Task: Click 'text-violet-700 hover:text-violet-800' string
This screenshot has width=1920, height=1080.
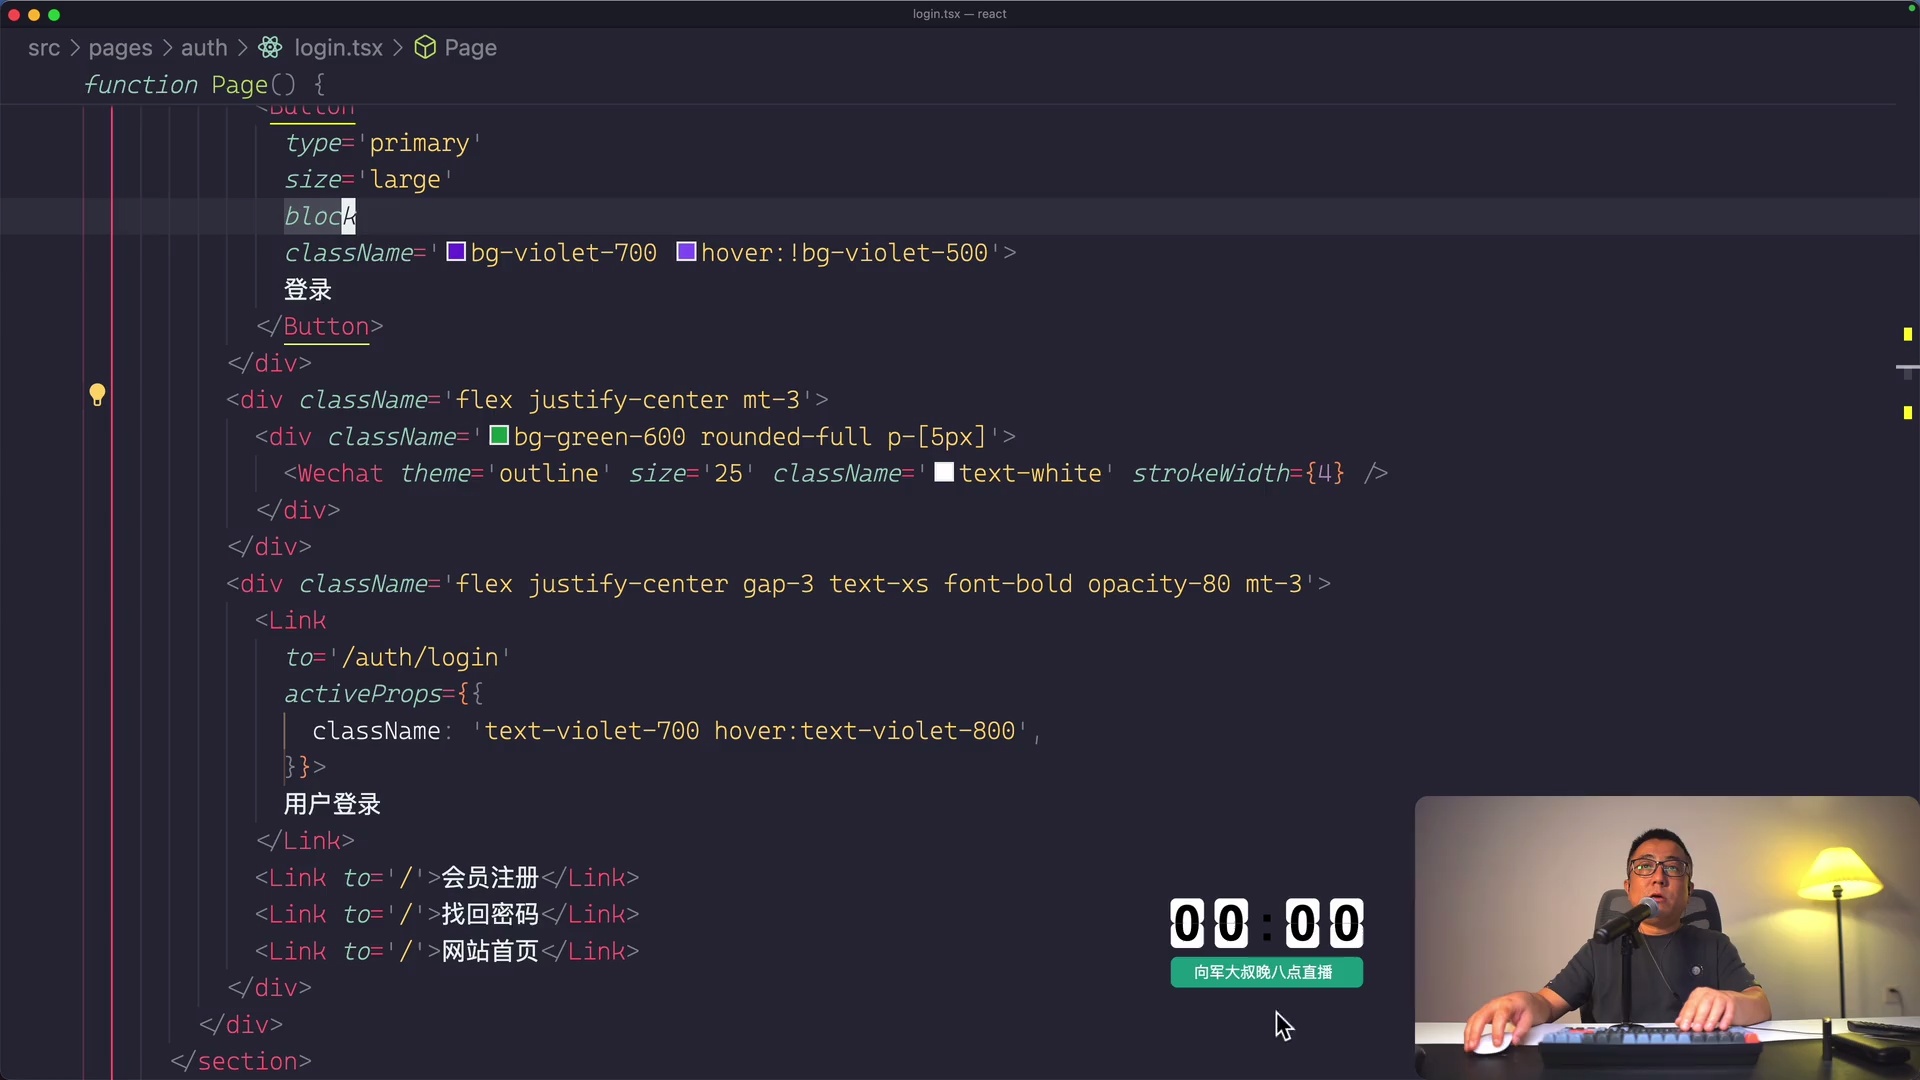Action: tap(750, 731)
